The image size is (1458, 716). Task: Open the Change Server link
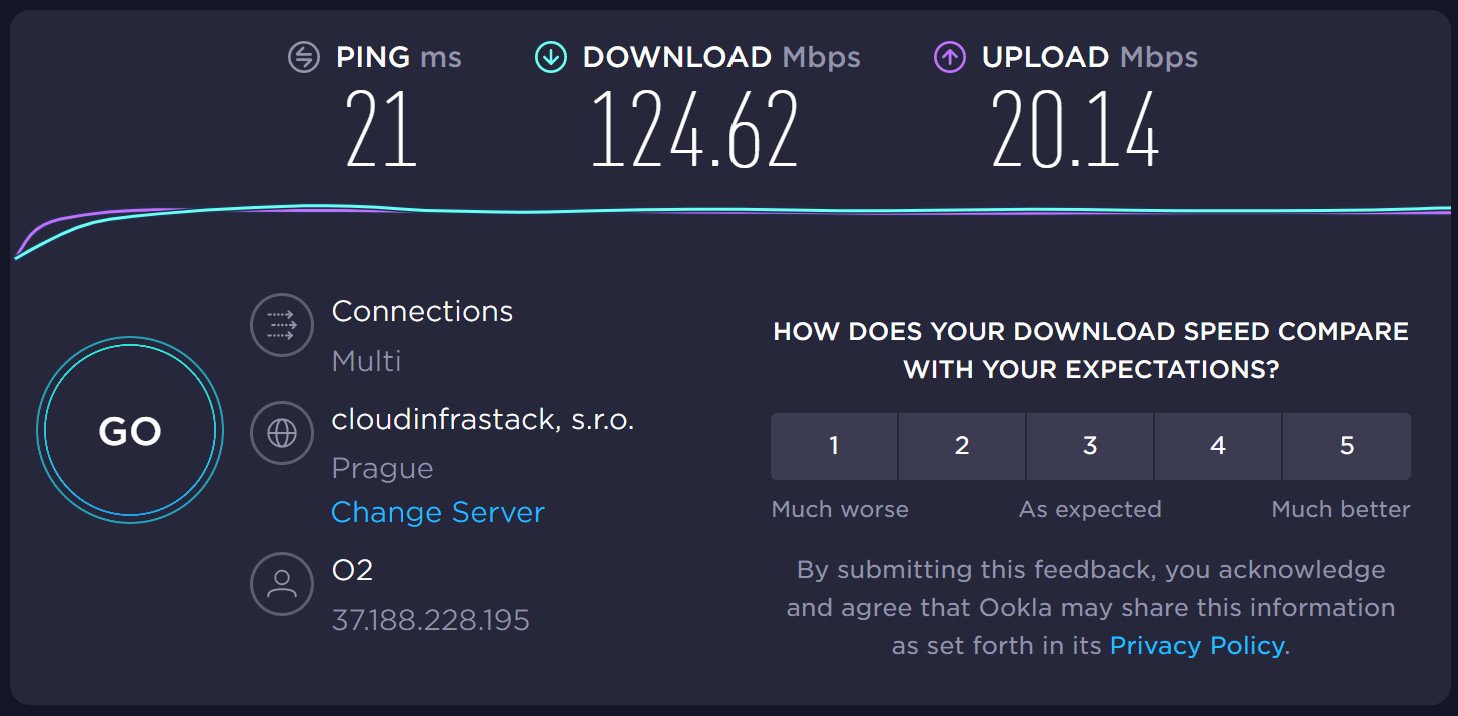pyautogui.click(x=438, y=512)
